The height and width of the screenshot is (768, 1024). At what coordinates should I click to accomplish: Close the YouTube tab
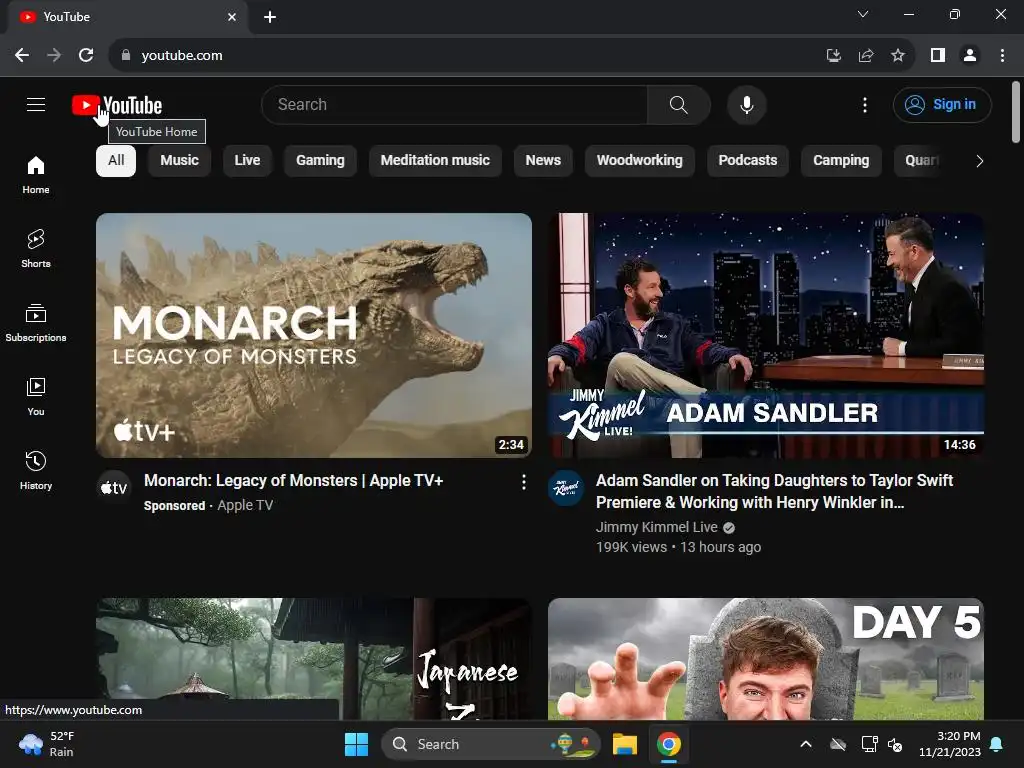[232, 17]
